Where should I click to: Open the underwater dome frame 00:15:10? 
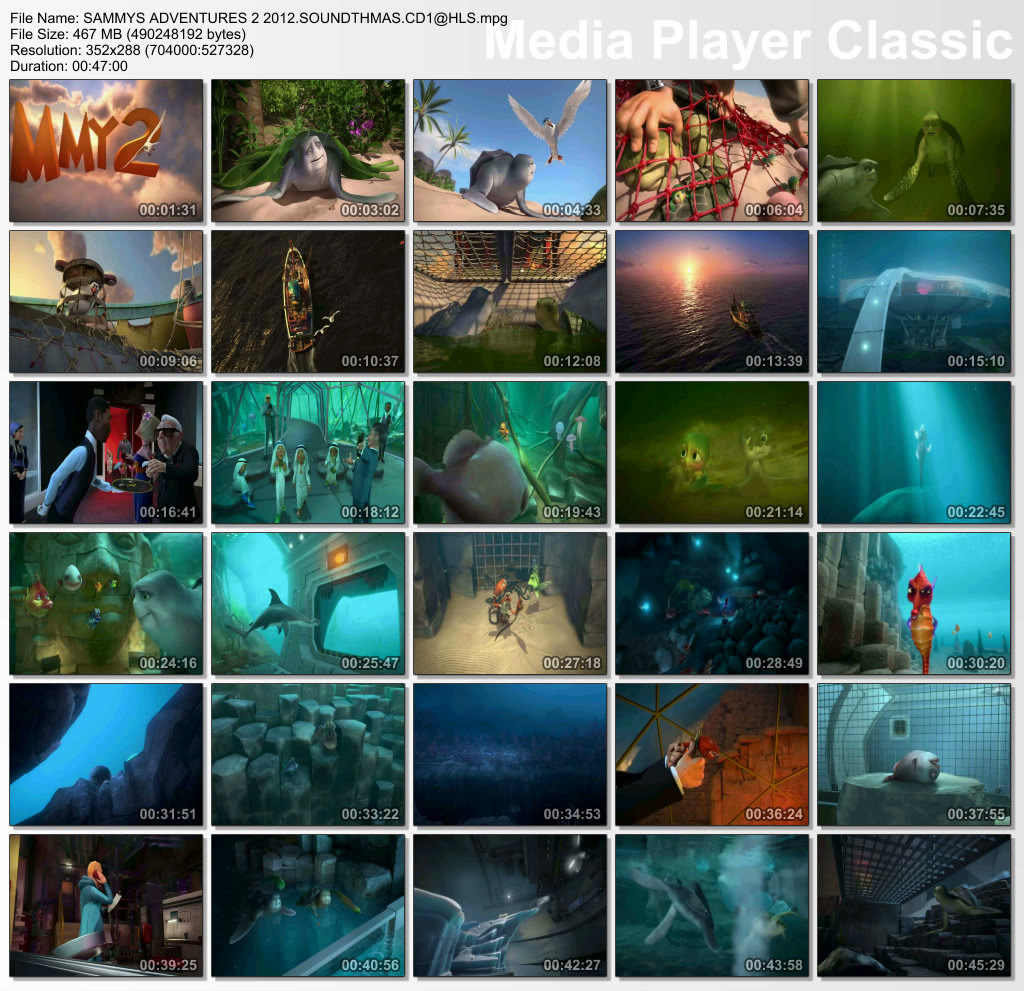click(914, 301)
